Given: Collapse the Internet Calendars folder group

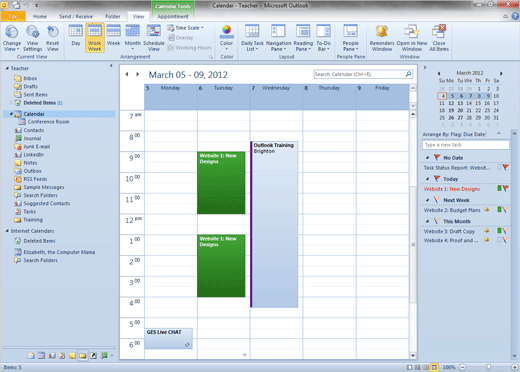Looking at the screenshot, I should click(7, 231).
